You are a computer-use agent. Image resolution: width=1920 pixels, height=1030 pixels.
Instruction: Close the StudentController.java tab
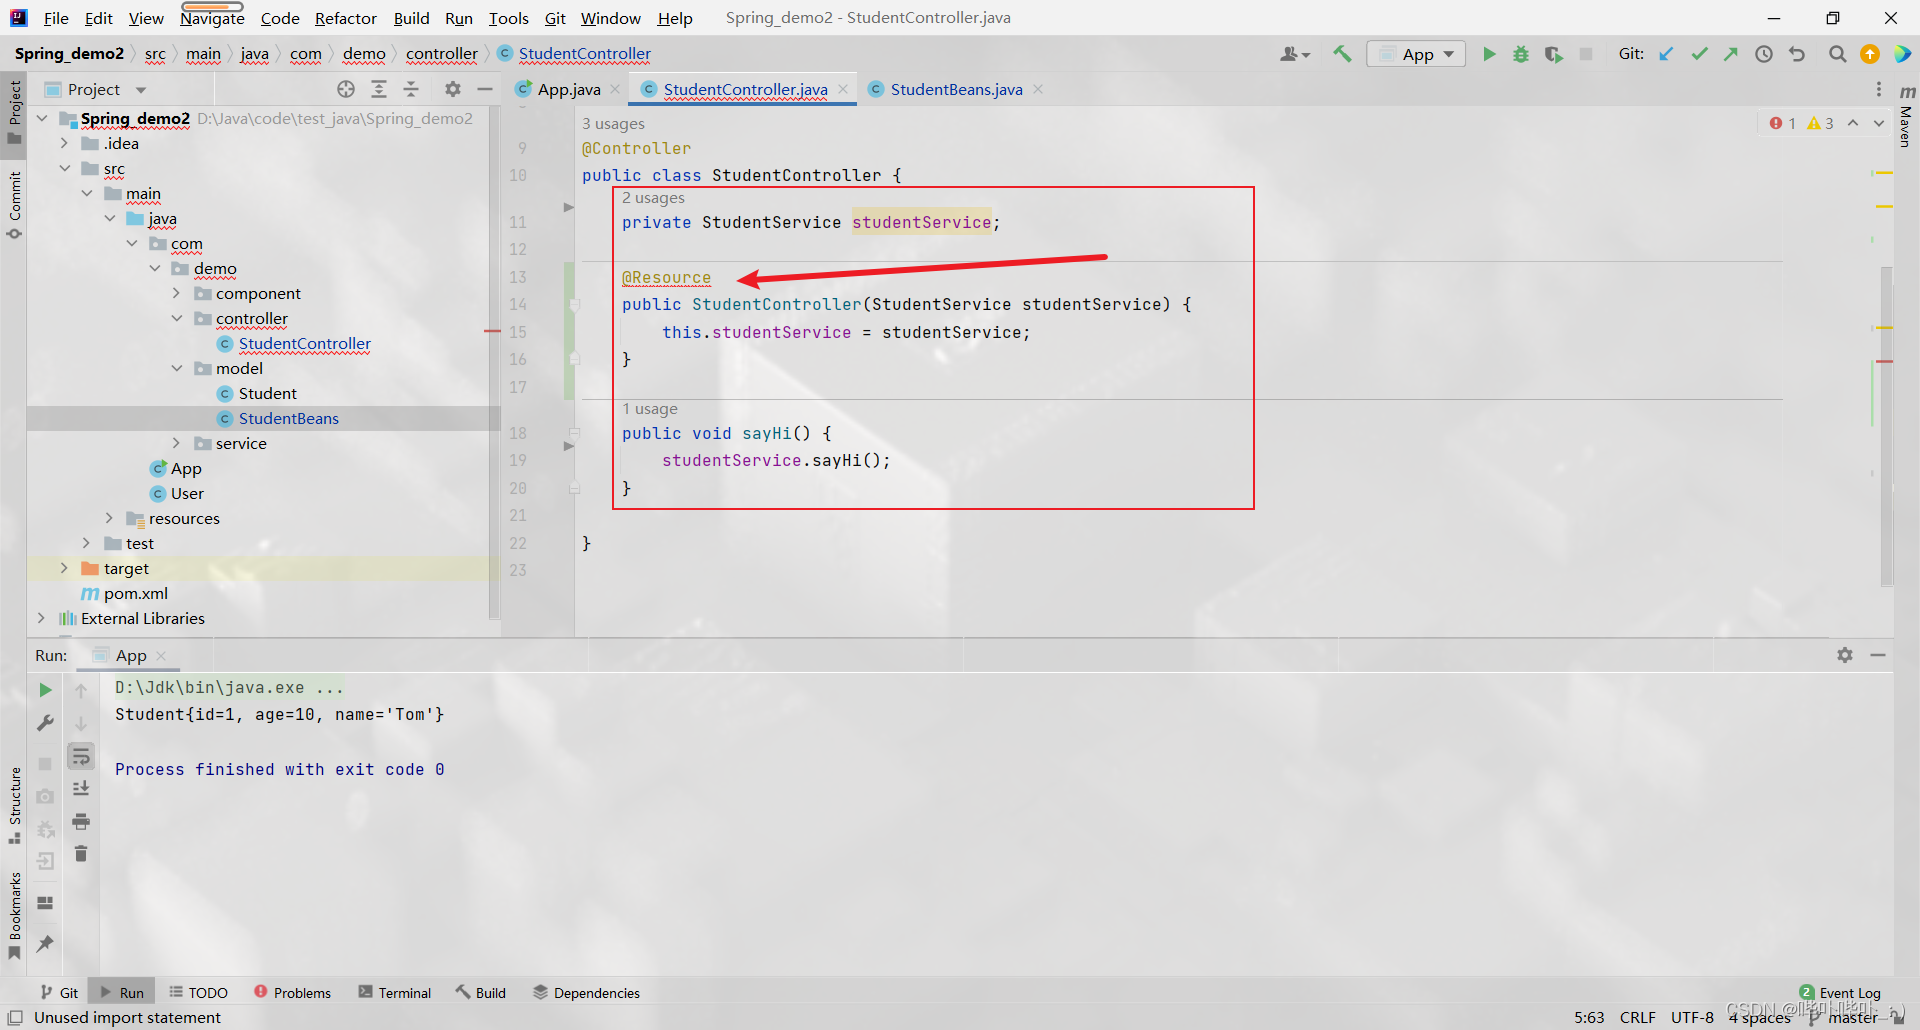[x=843, y=89]
